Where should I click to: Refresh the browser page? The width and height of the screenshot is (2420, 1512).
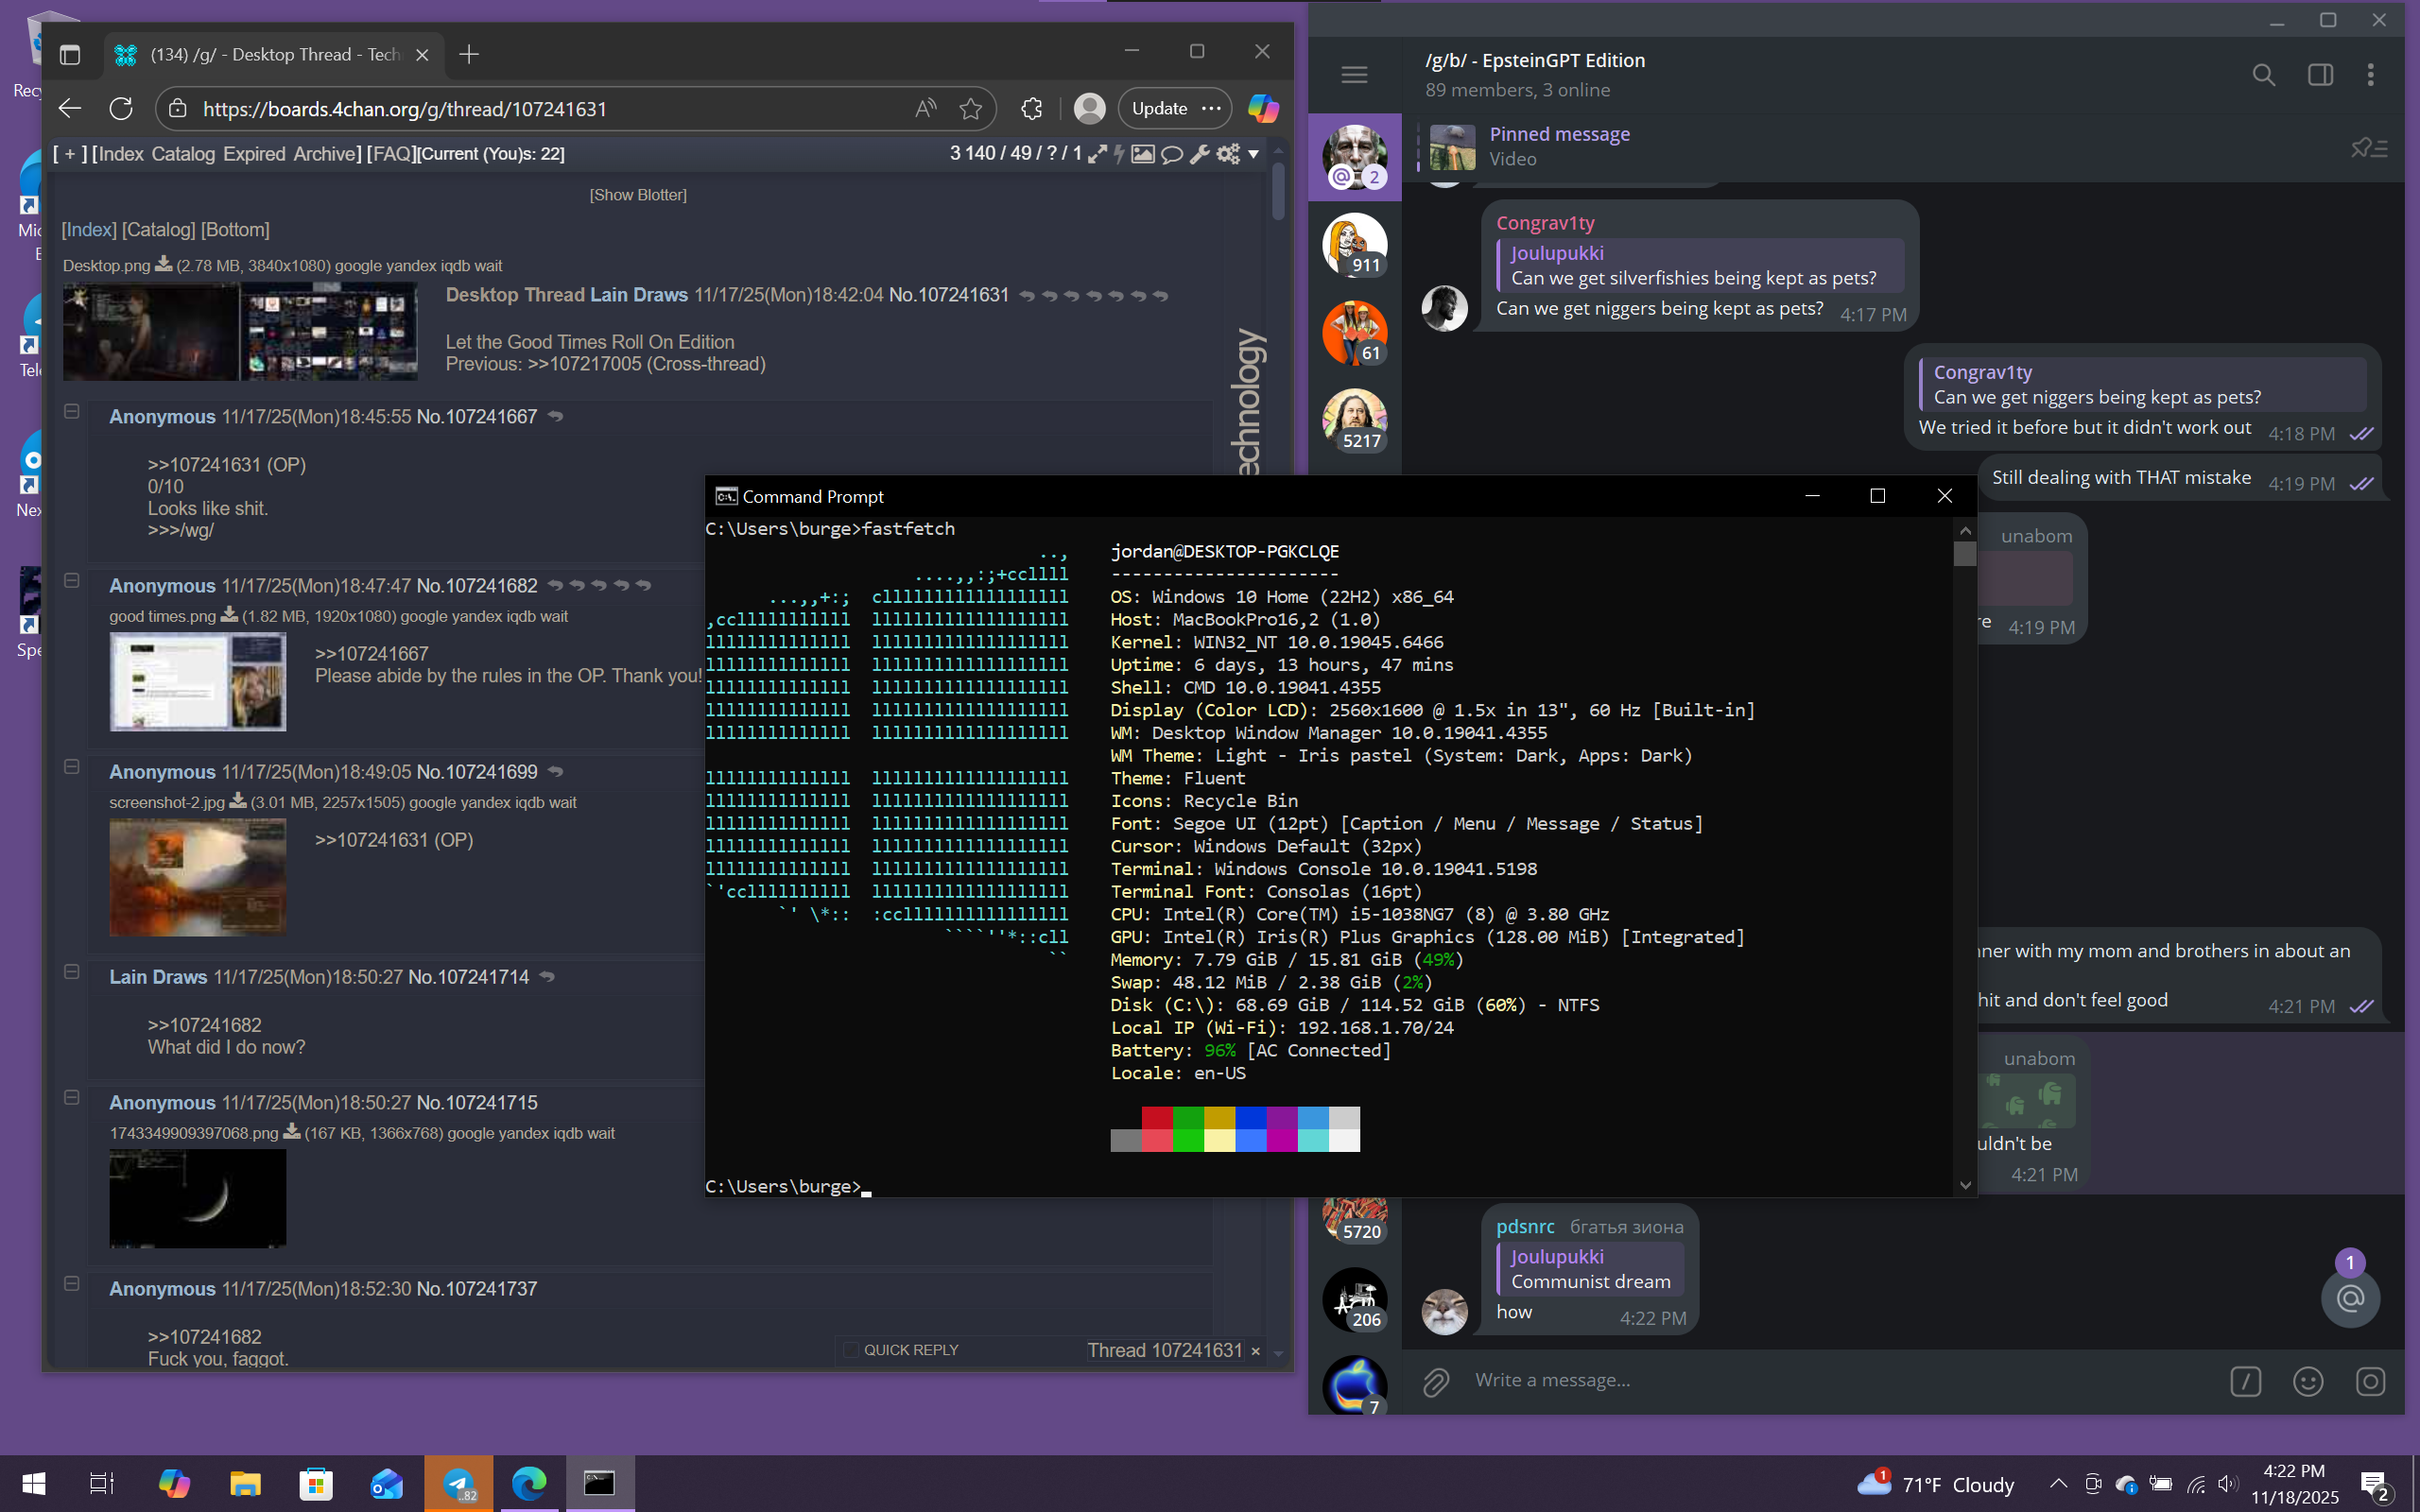[x=121, y=108]
